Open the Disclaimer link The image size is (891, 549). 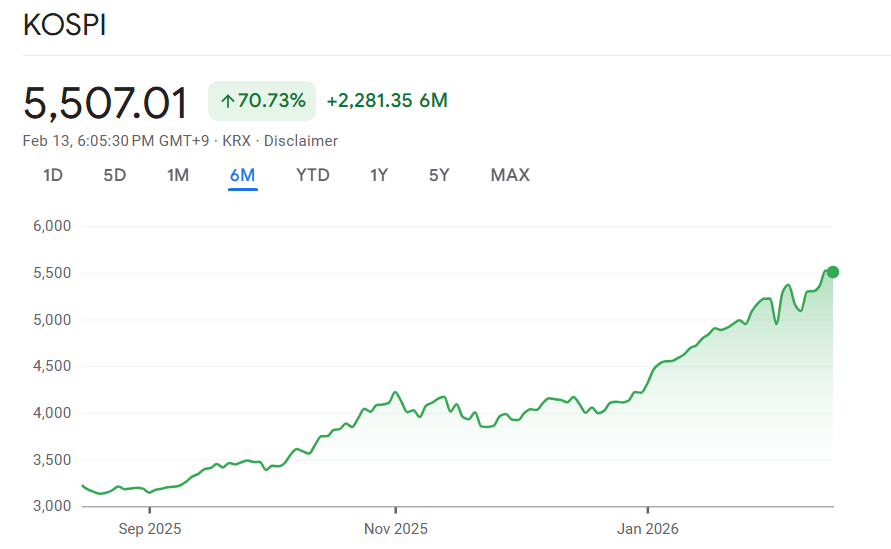(x=301, y=141)
